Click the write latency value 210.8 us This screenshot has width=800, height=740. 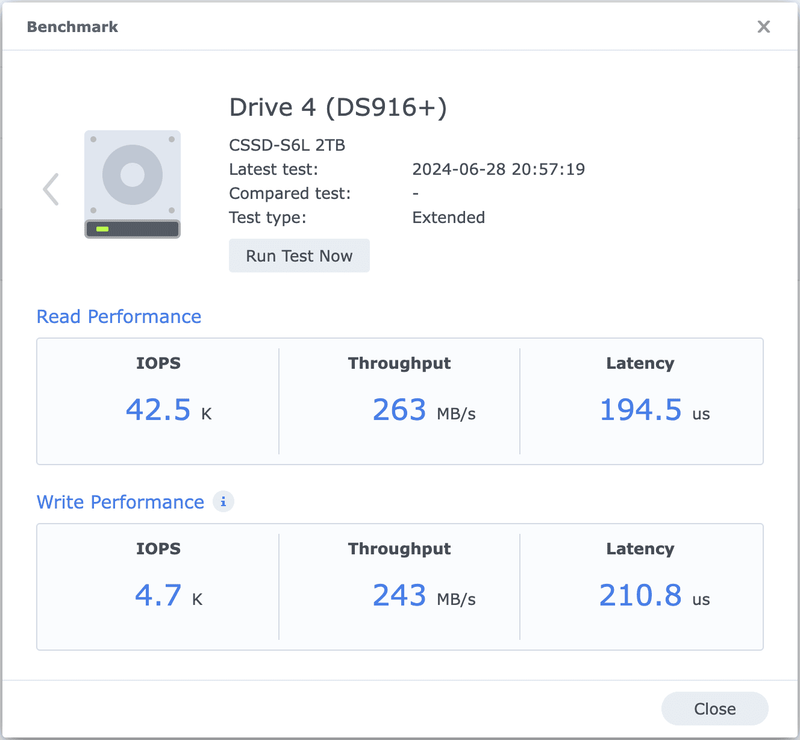pyautogui.click(x=654, y=596)
